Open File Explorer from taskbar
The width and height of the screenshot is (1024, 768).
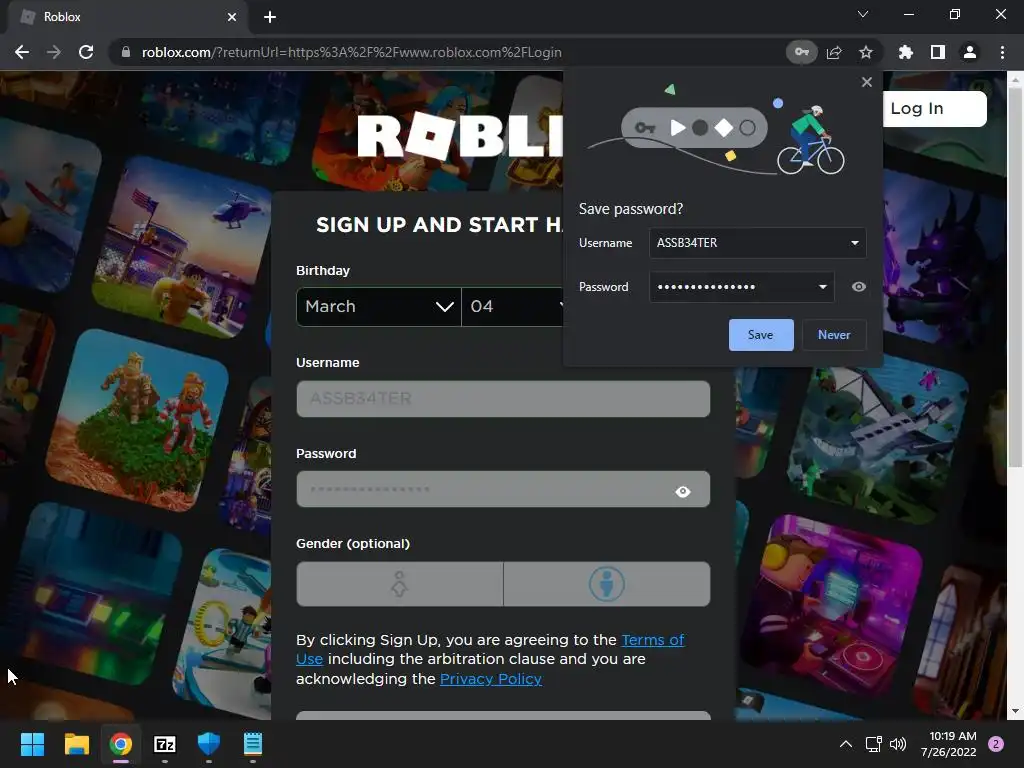(x=76, y=744)
